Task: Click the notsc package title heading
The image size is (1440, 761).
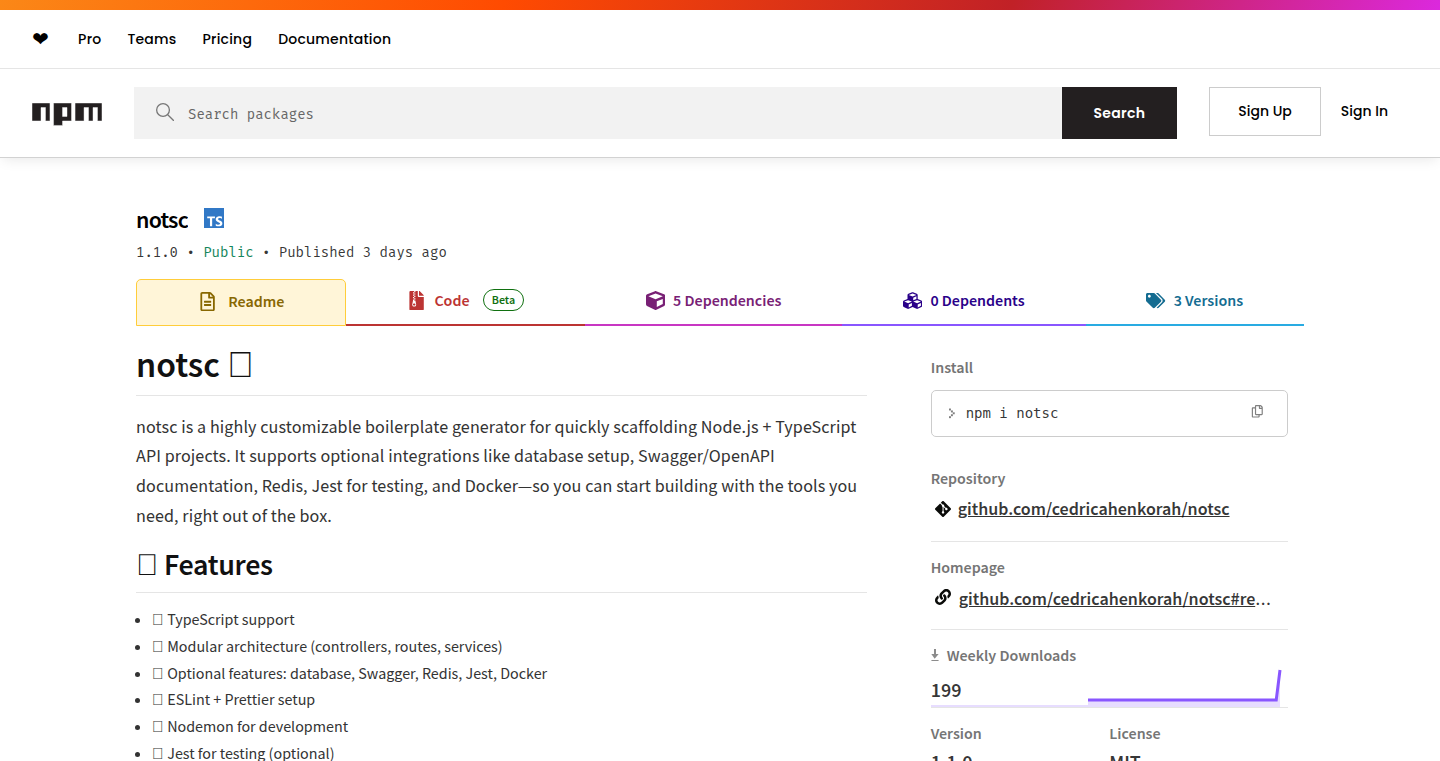Action: 162,220
